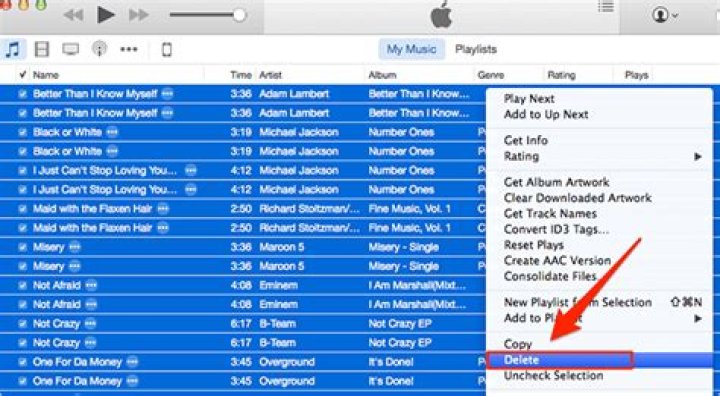Sort by the Name column header
The width and height of the screenshot is (720, 396).
point(45,75)
